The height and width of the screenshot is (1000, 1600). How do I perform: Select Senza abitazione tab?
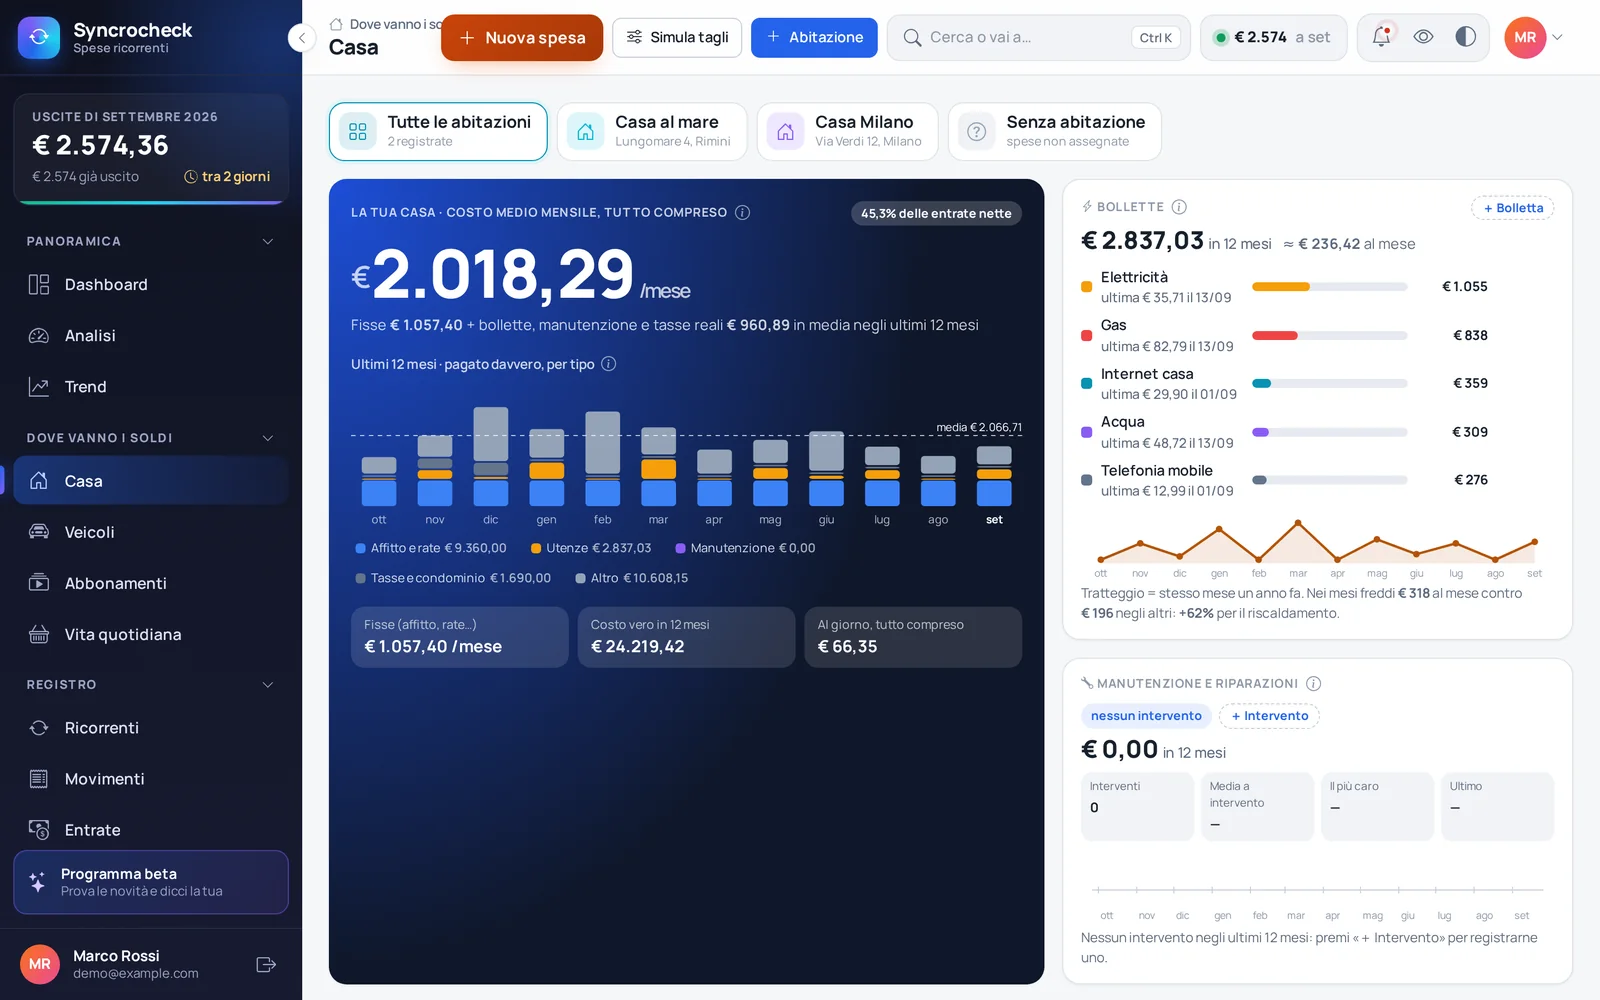click(1055, 131)
